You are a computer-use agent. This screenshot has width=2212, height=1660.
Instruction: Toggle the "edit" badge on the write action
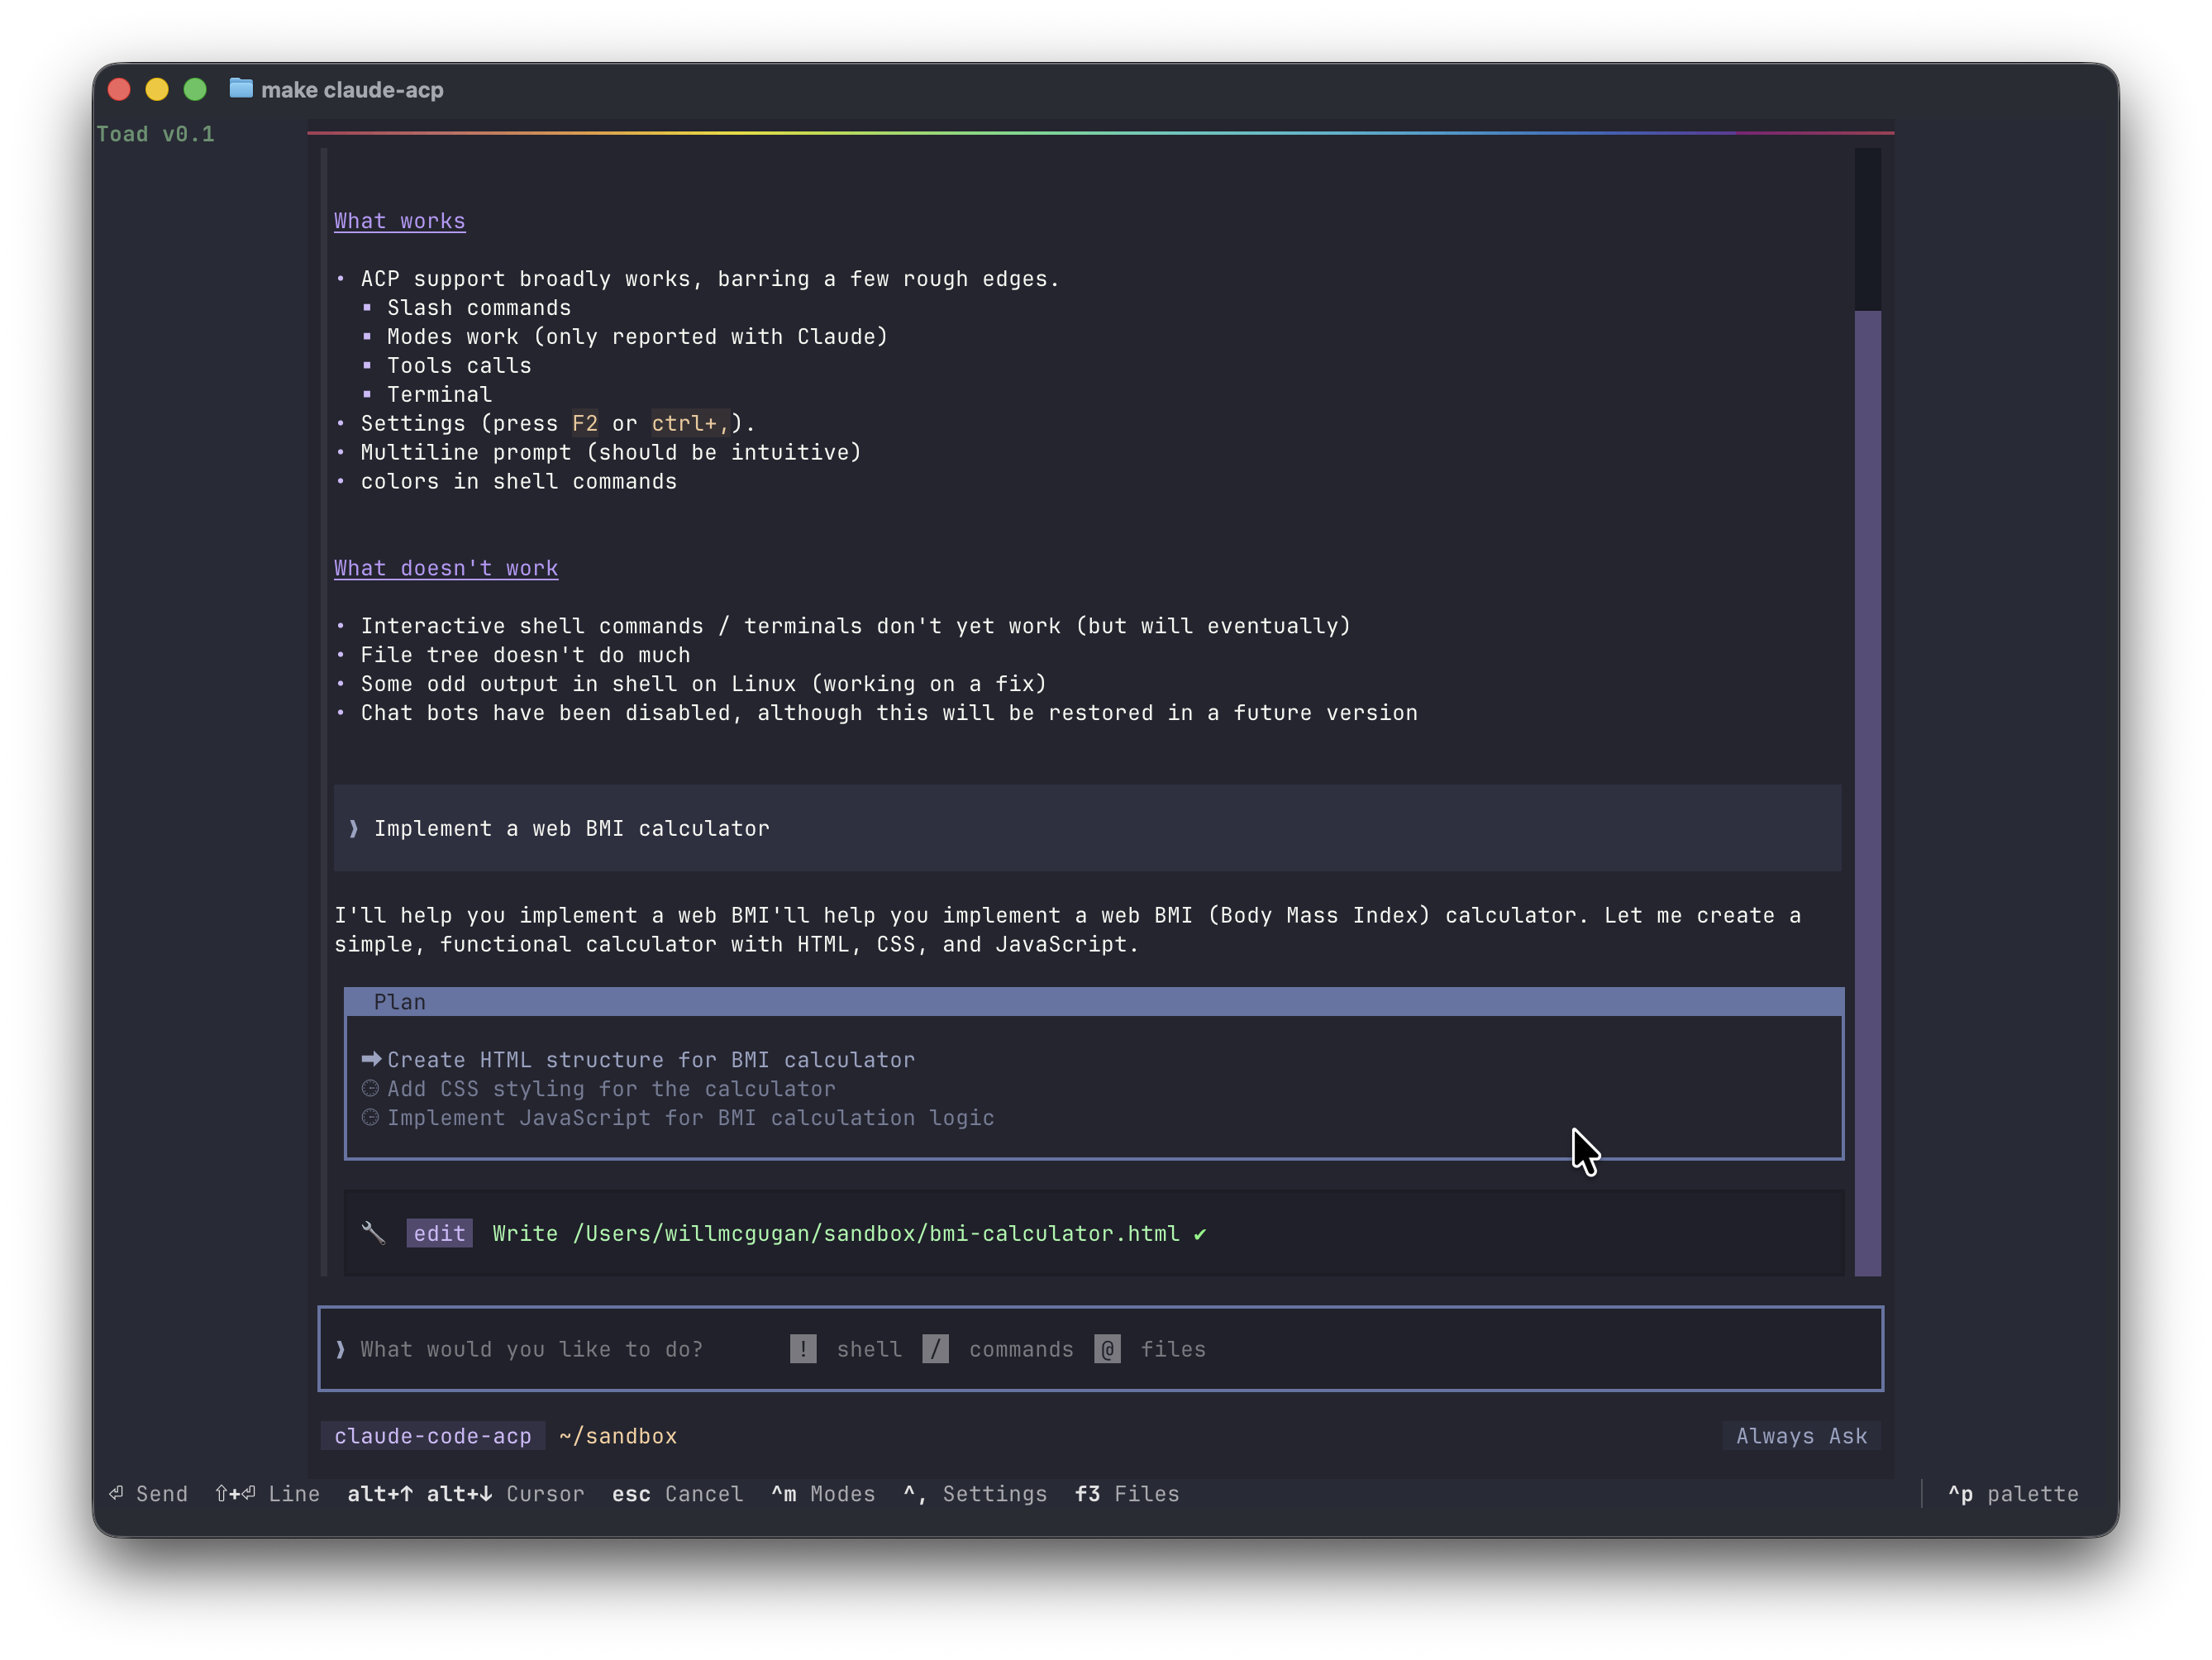click(x=438, y=1233)
